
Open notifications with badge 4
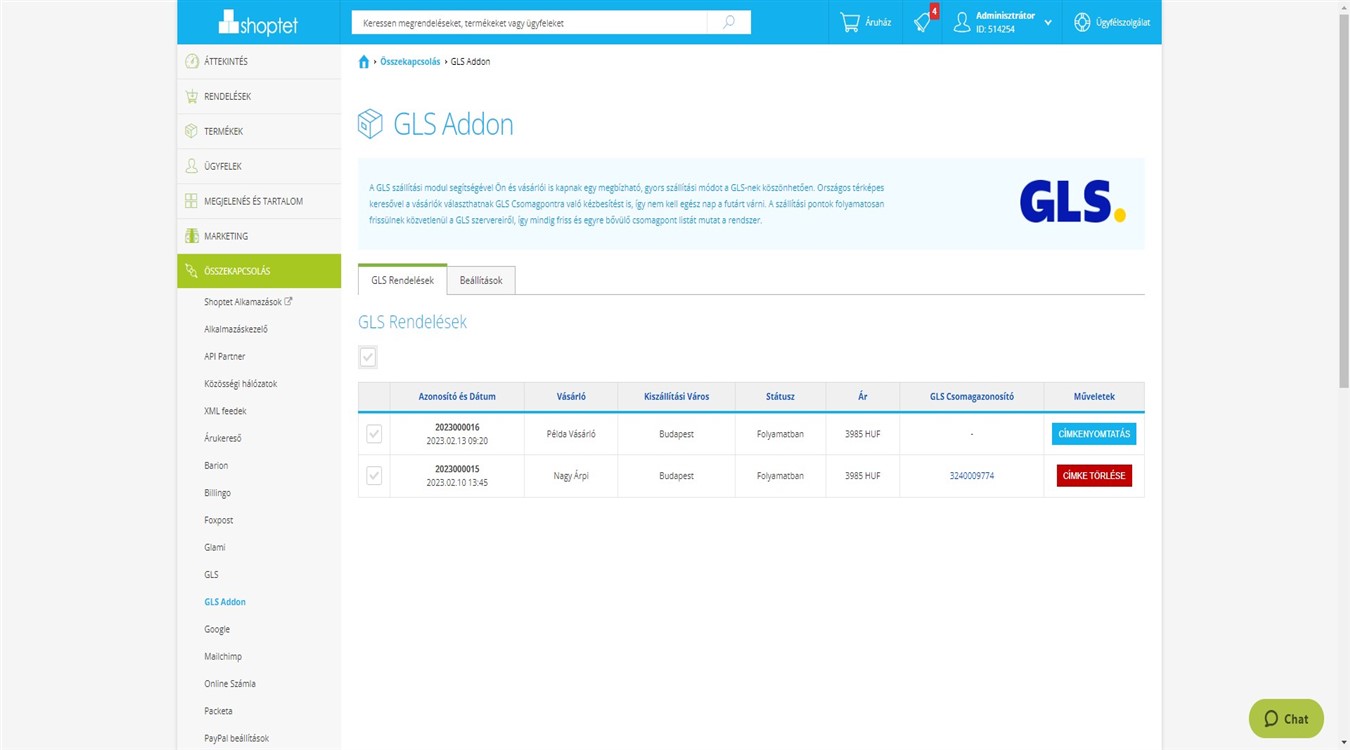922,22
